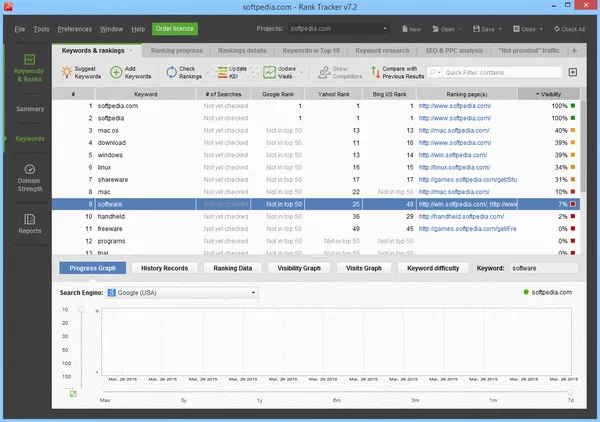The image size is (600, 422).
Task: Click the Add Keywords plus icon
Action: pos(116,72)
